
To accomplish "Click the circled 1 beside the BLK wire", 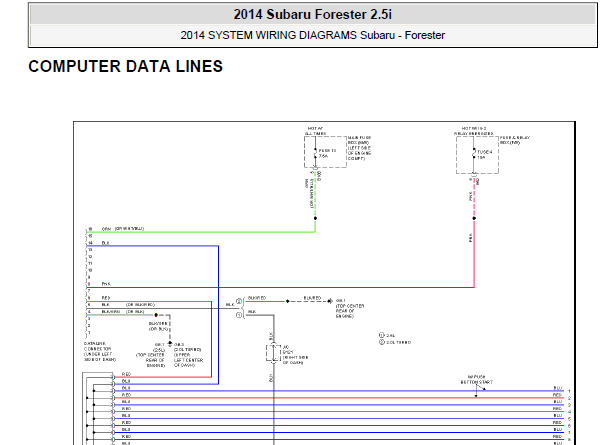I will pos(239,315).
